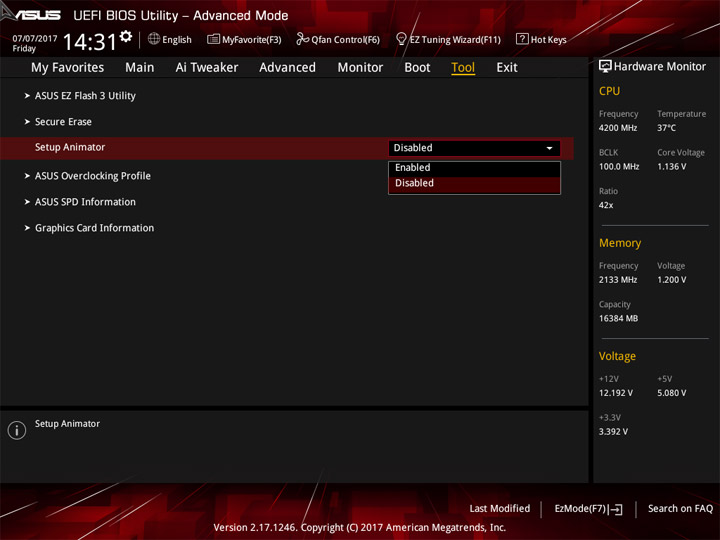
Task: Click the info icon beside Setup Animator help
Action: [x=17, y=430]
